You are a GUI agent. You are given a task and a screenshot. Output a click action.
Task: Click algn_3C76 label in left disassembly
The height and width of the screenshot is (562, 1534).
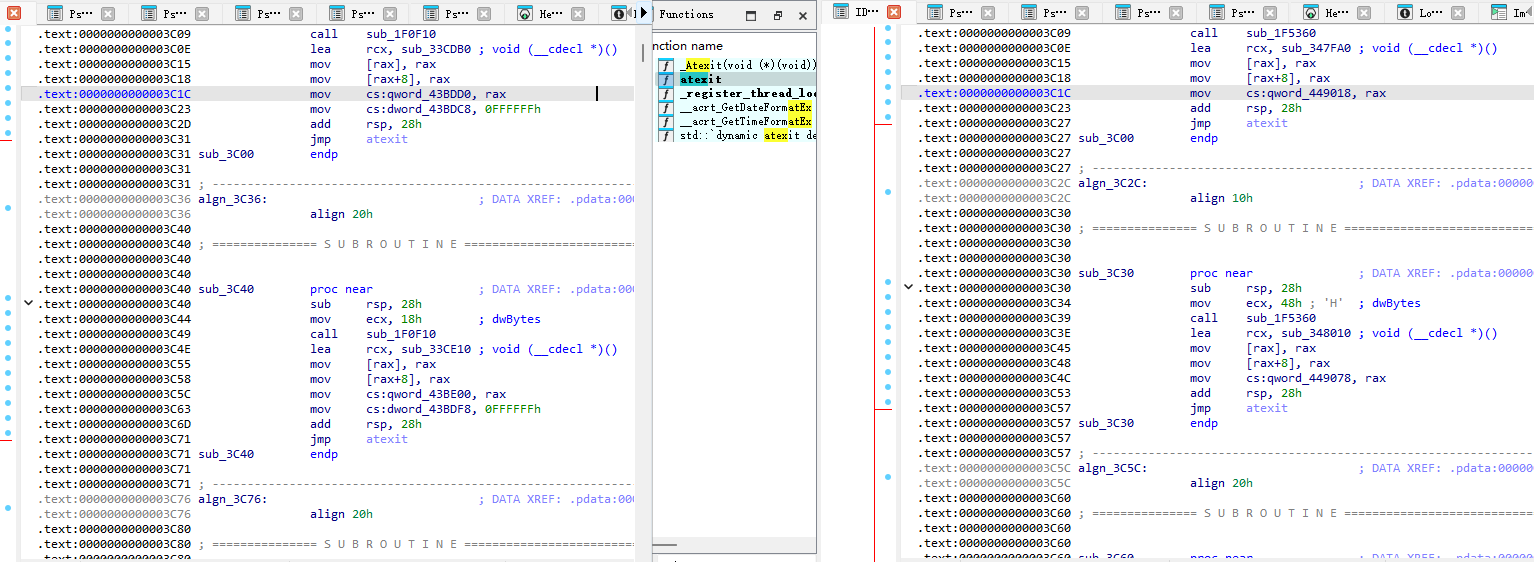click(232, 499)
